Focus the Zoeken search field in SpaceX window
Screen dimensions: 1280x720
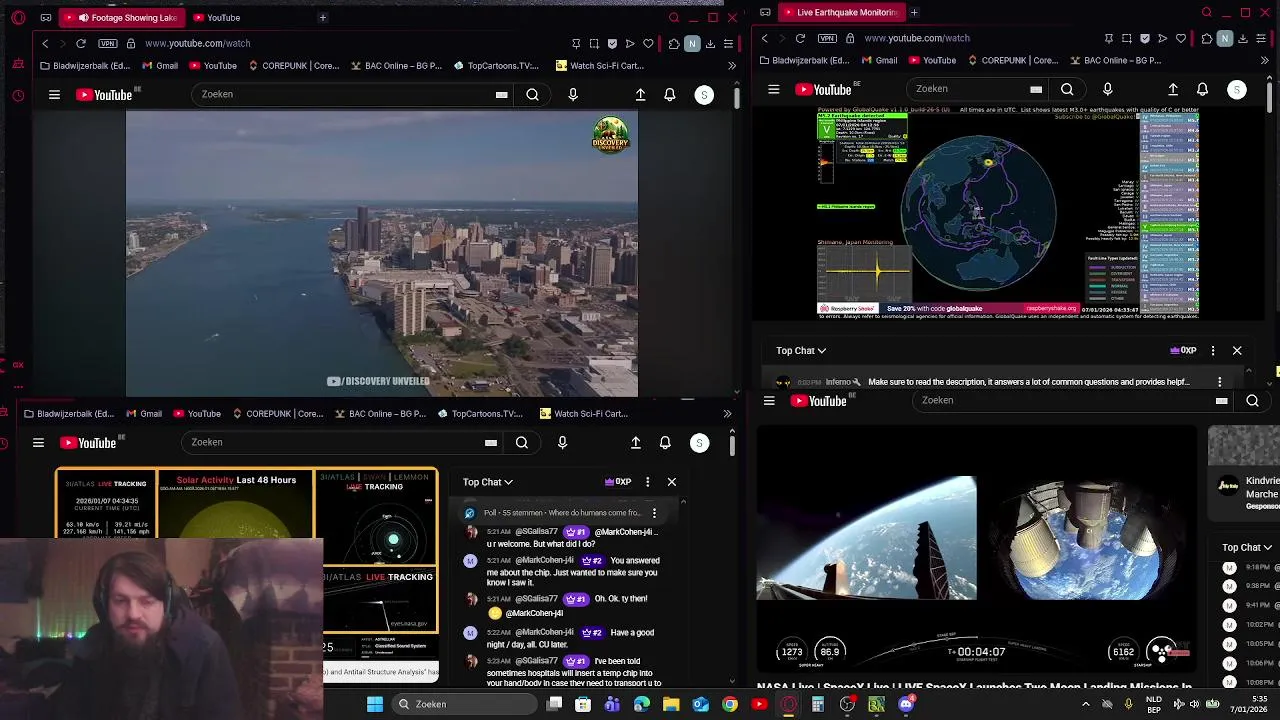coord(1061,401)
